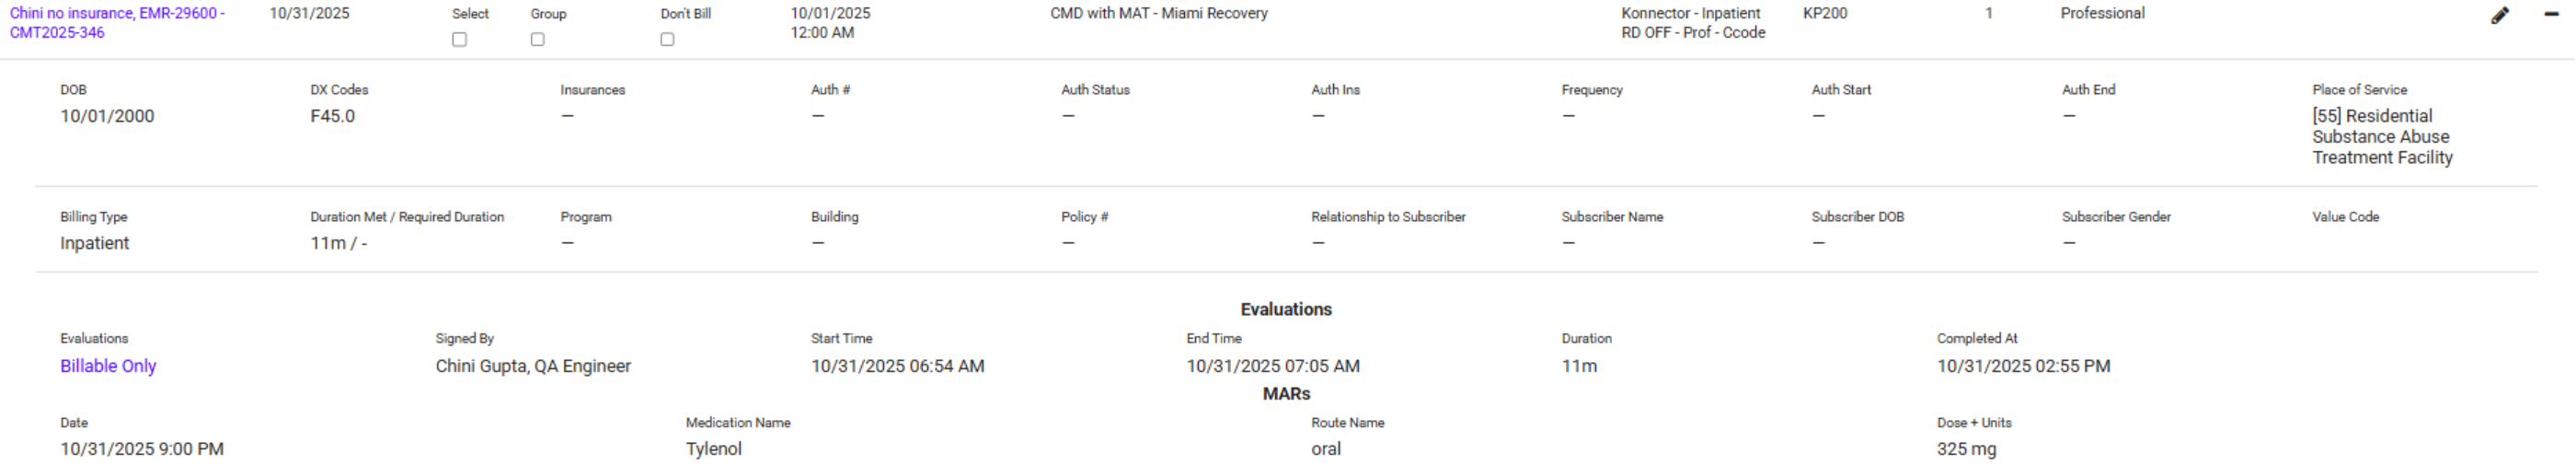Click the Evaluations section heading
Screen dimensions: 2576x466
click(1286, 309)
